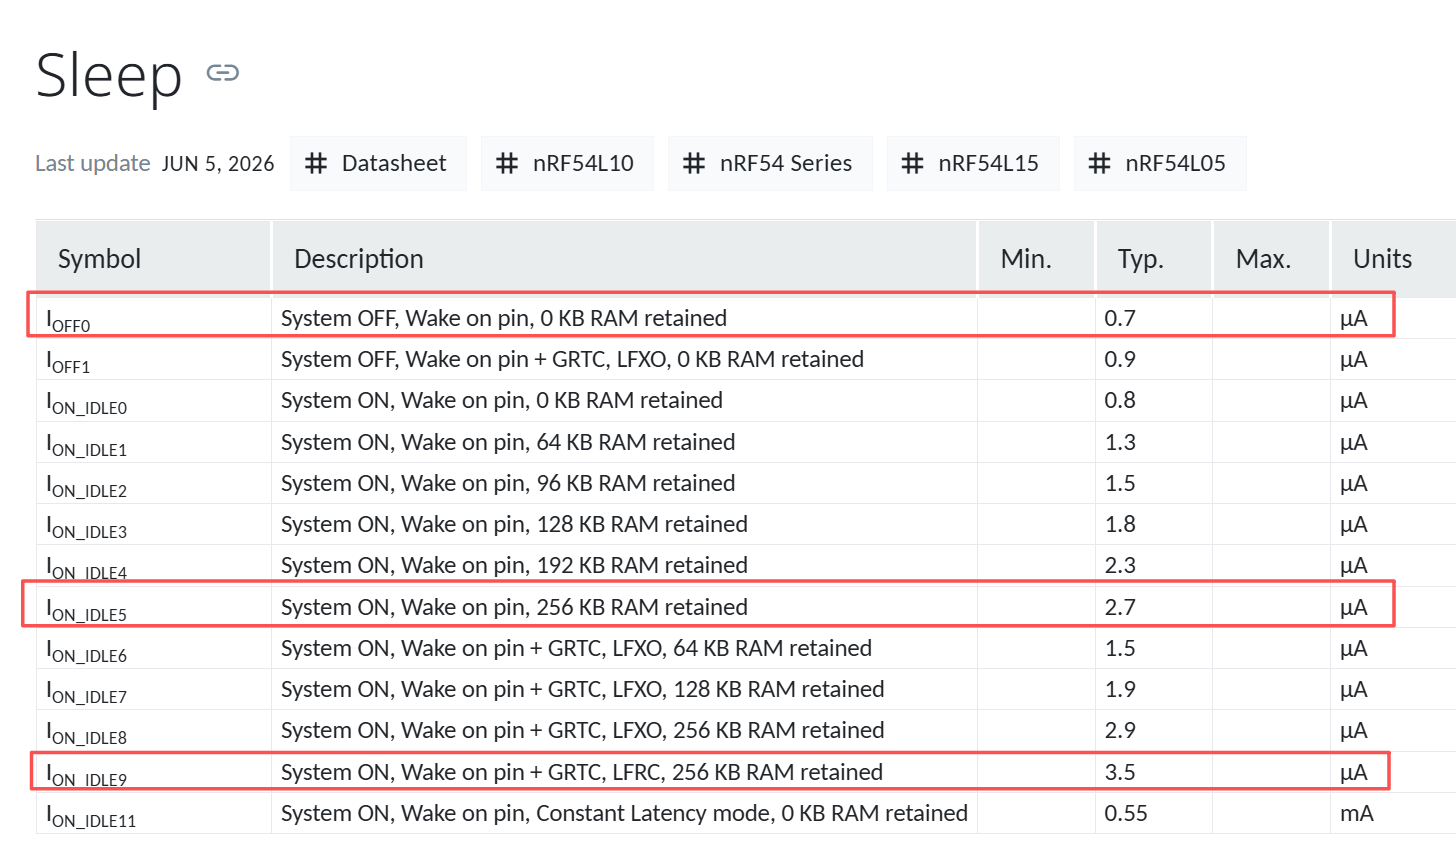Viewport: 1456px width, 863px height.
Task: Copy the Sleep heading anchor link icon
Action: coord(222,73)
